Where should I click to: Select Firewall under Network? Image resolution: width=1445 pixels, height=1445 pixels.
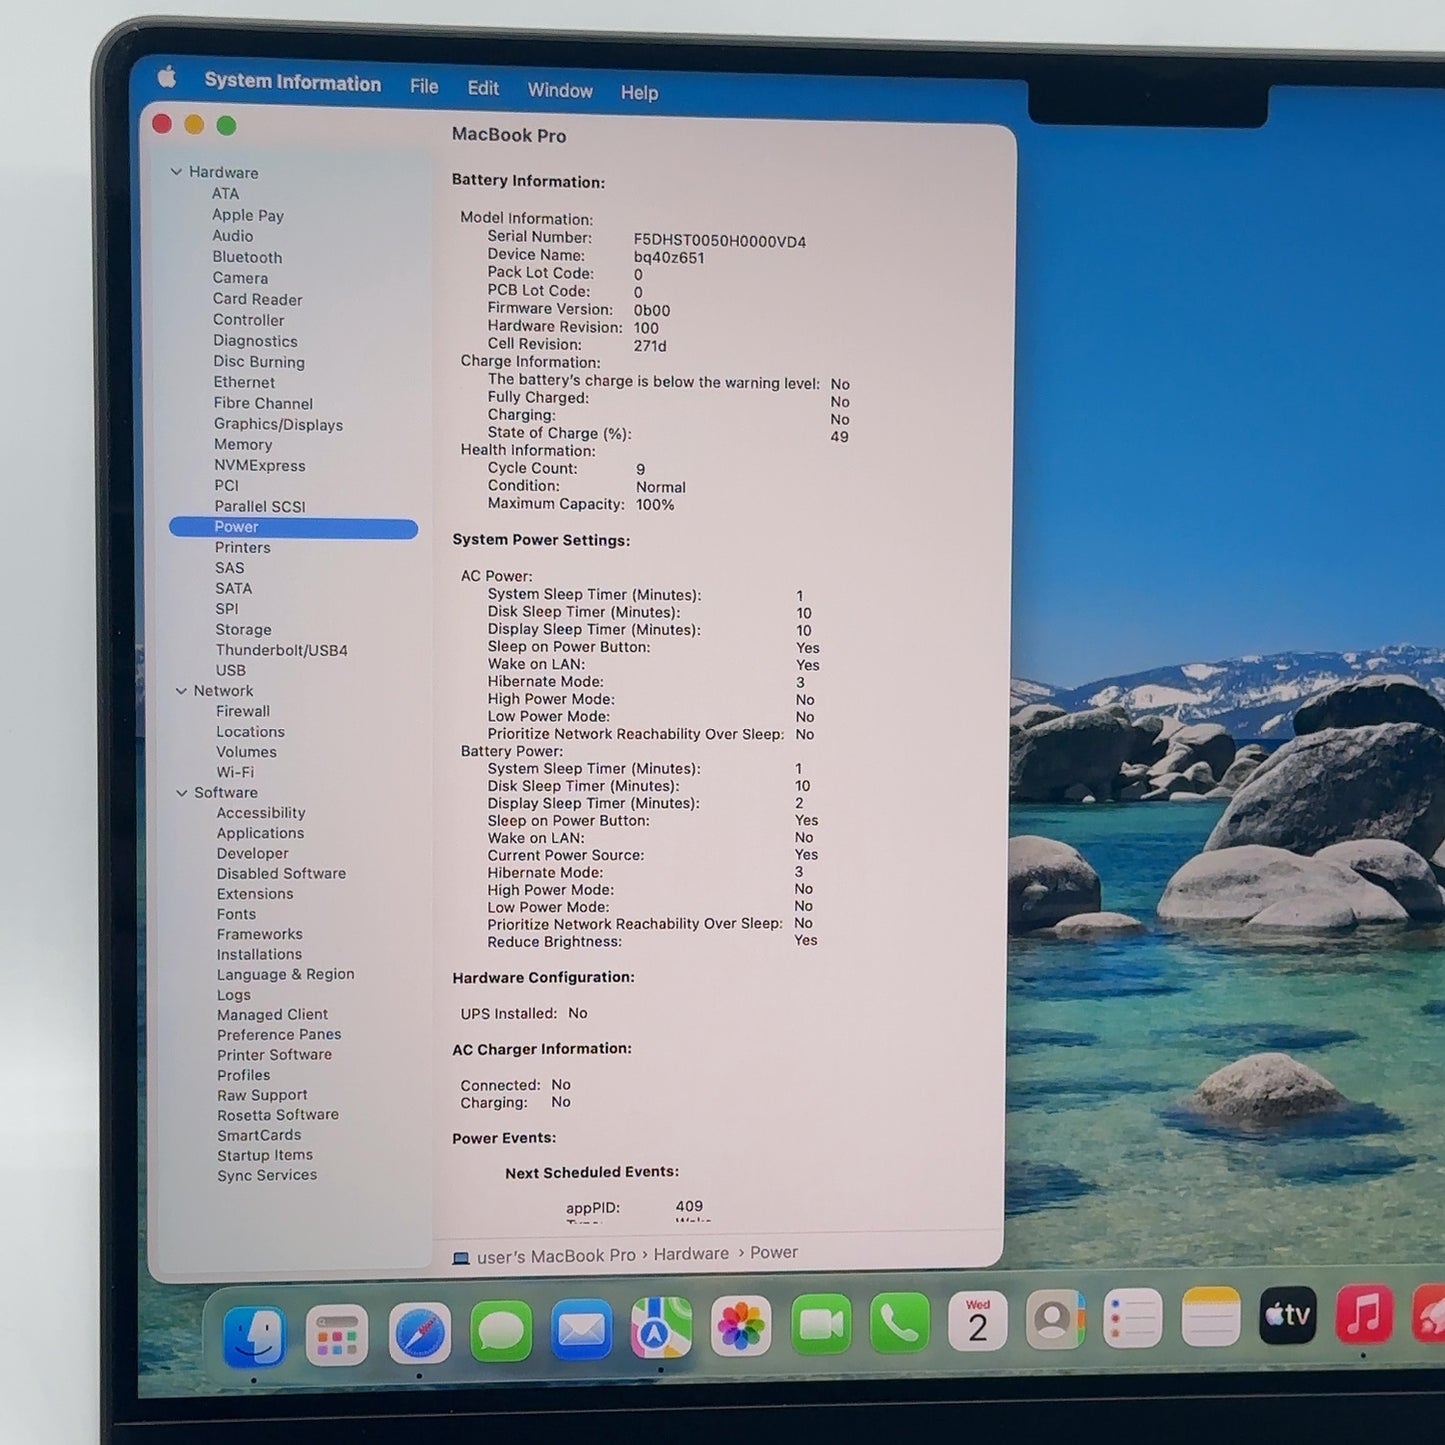tap(243, 711)
